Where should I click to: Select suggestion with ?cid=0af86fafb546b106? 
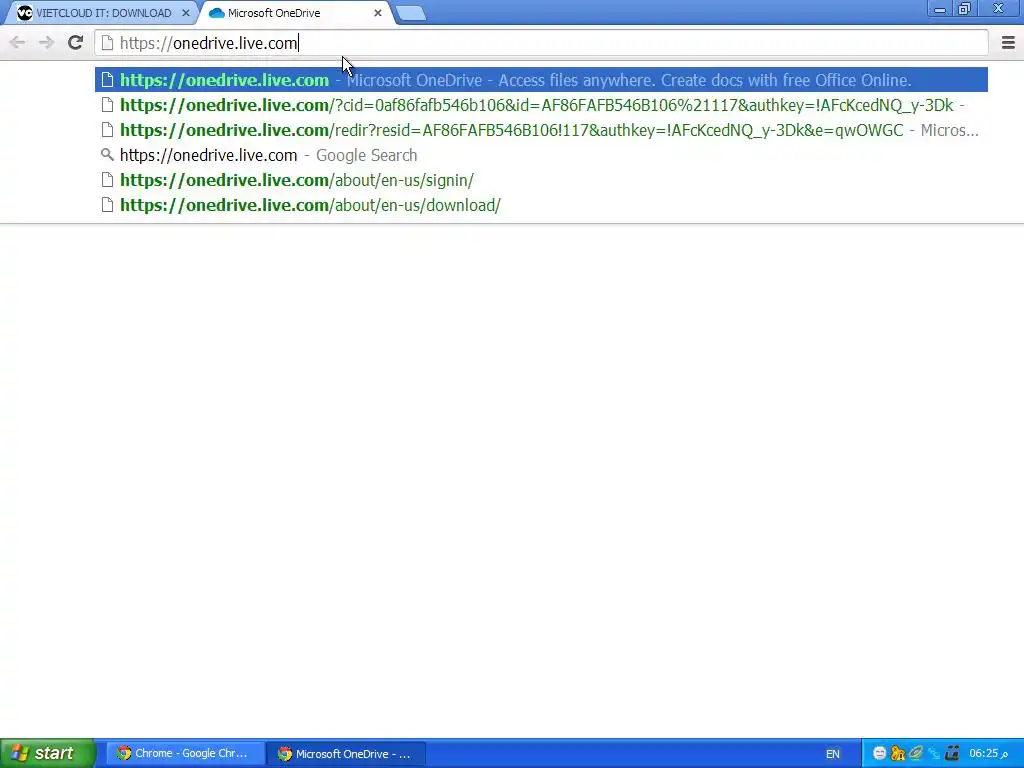tap(541, 105)
